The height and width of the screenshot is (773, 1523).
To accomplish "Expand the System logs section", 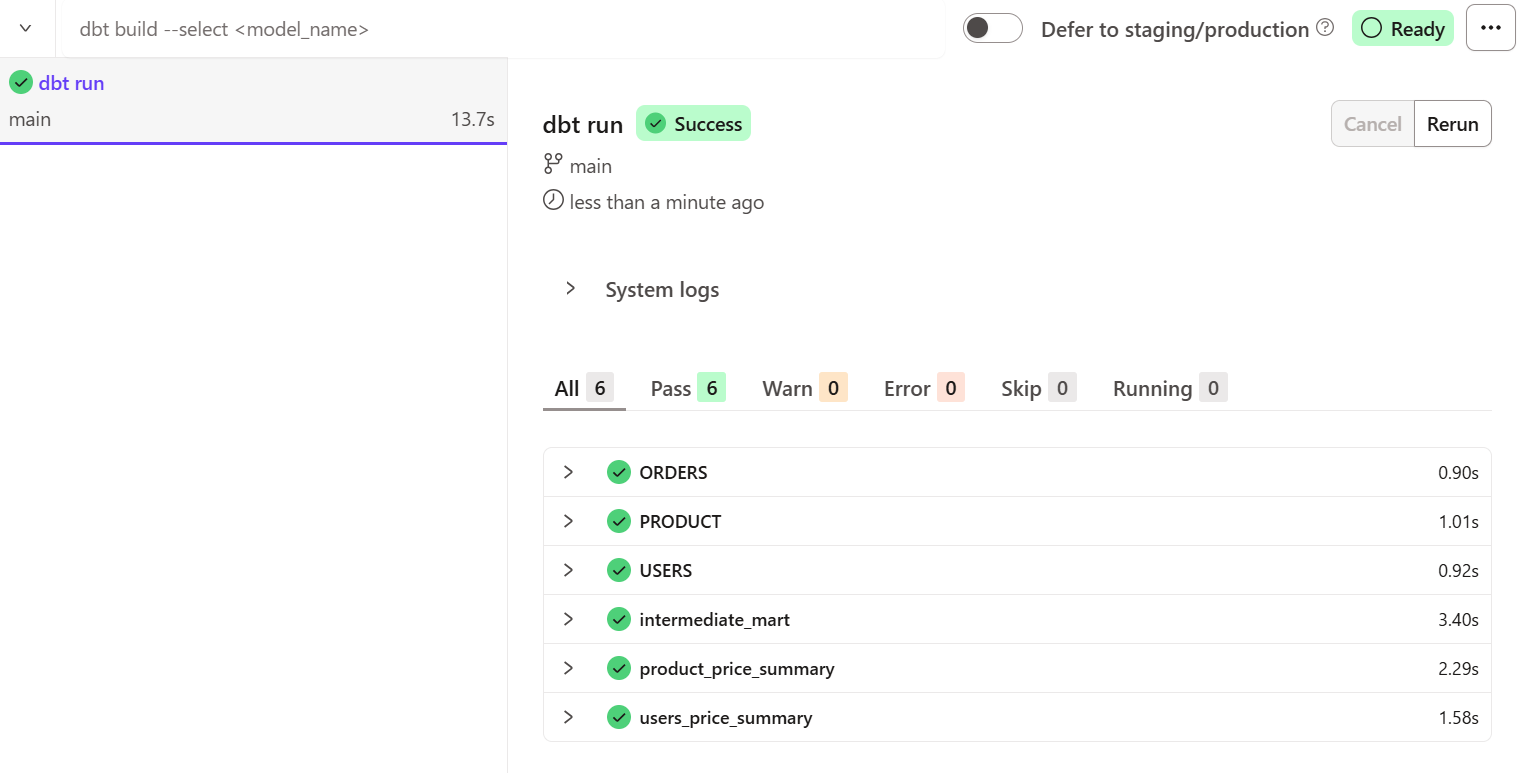I will tap(570, 288).
